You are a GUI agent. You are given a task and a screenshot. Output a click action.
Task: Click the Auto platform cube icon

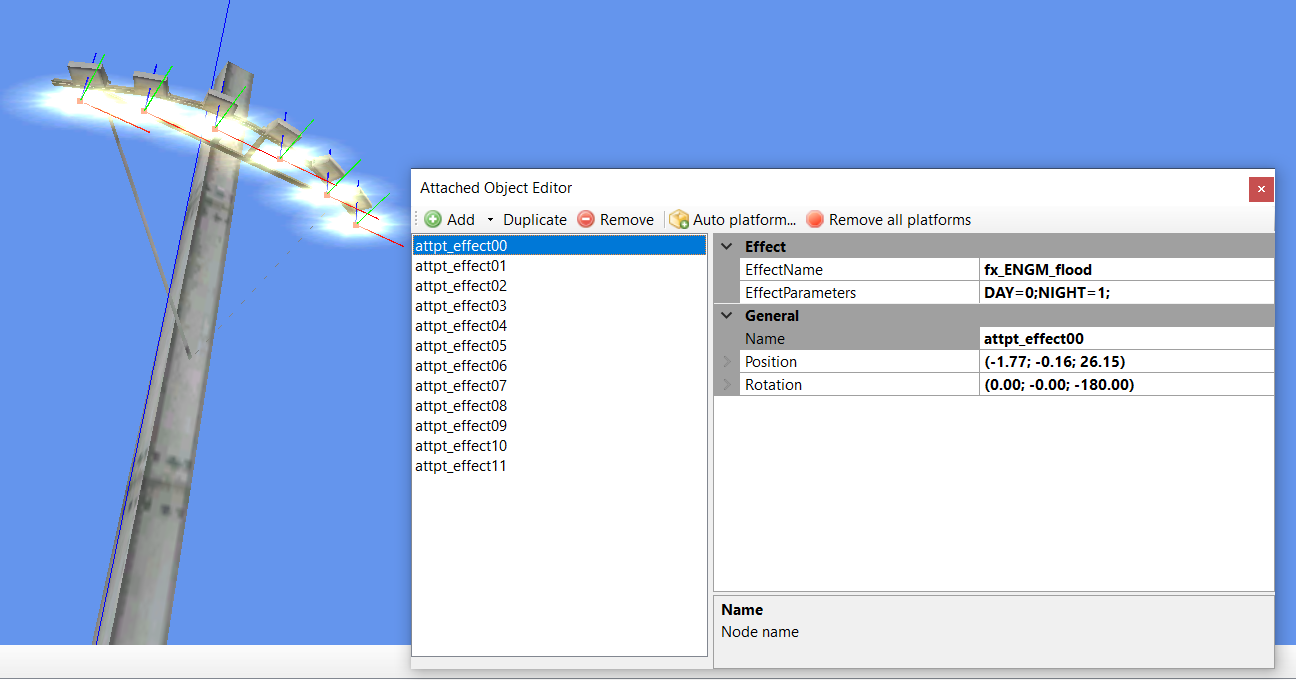pyautogui.click(x=679, y=220)
